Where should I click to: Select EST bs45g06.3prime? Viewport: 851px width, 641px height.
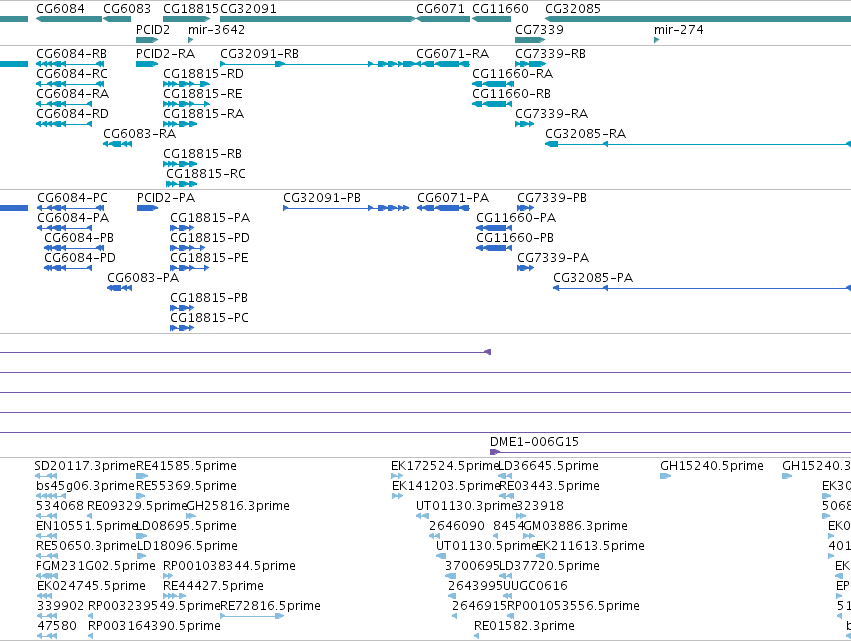click(x=85, y=486)
